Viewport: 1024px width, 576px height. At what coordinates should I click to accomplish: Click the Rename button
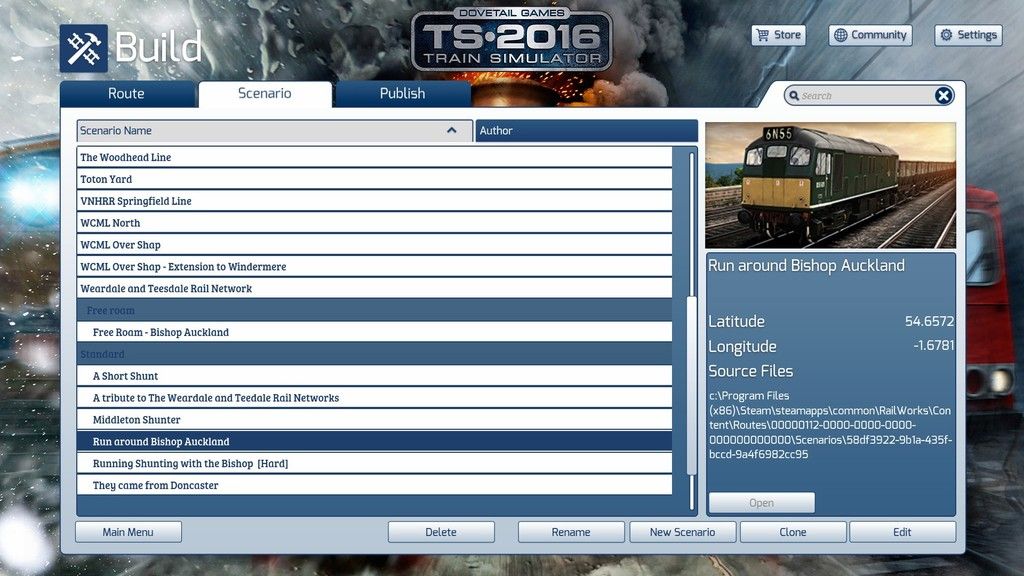[x=571, y=532]
